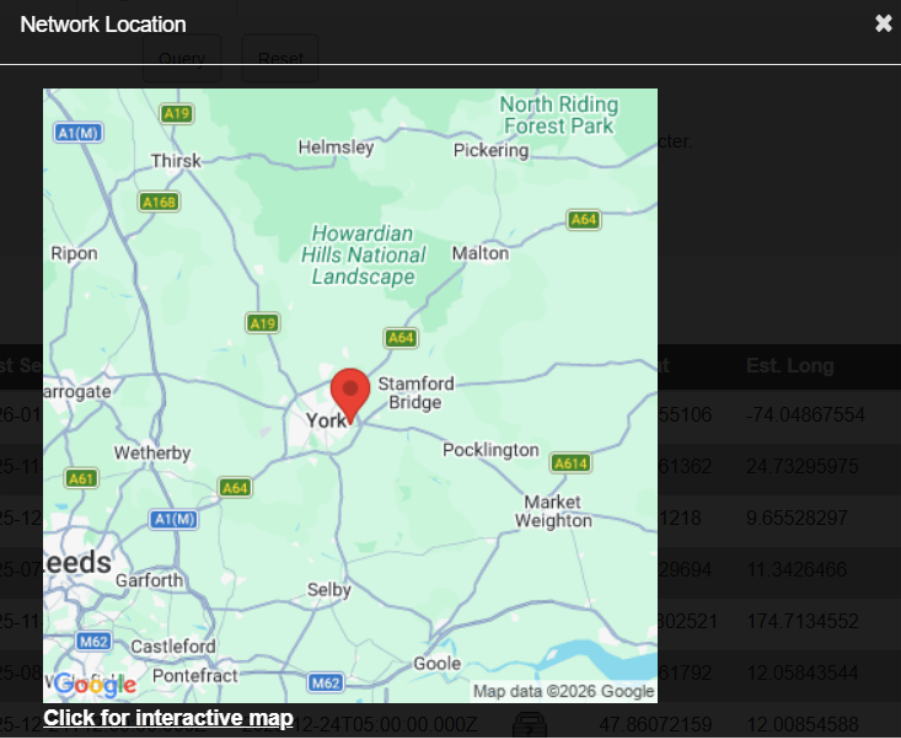Sort by the Est. Long column header
Image resolution: width=901 pixels, height=738 pixels.
point(789,366)
